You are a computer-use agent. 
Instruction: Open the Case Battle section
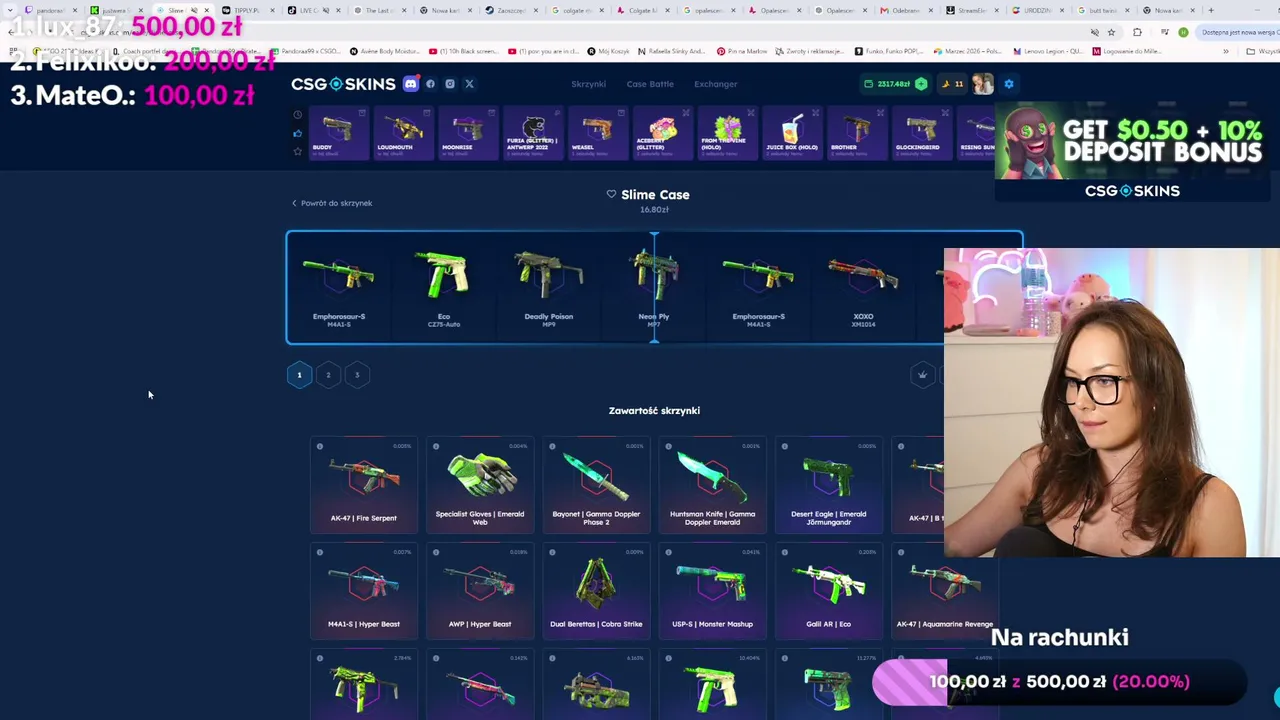[x=650, y=84]
